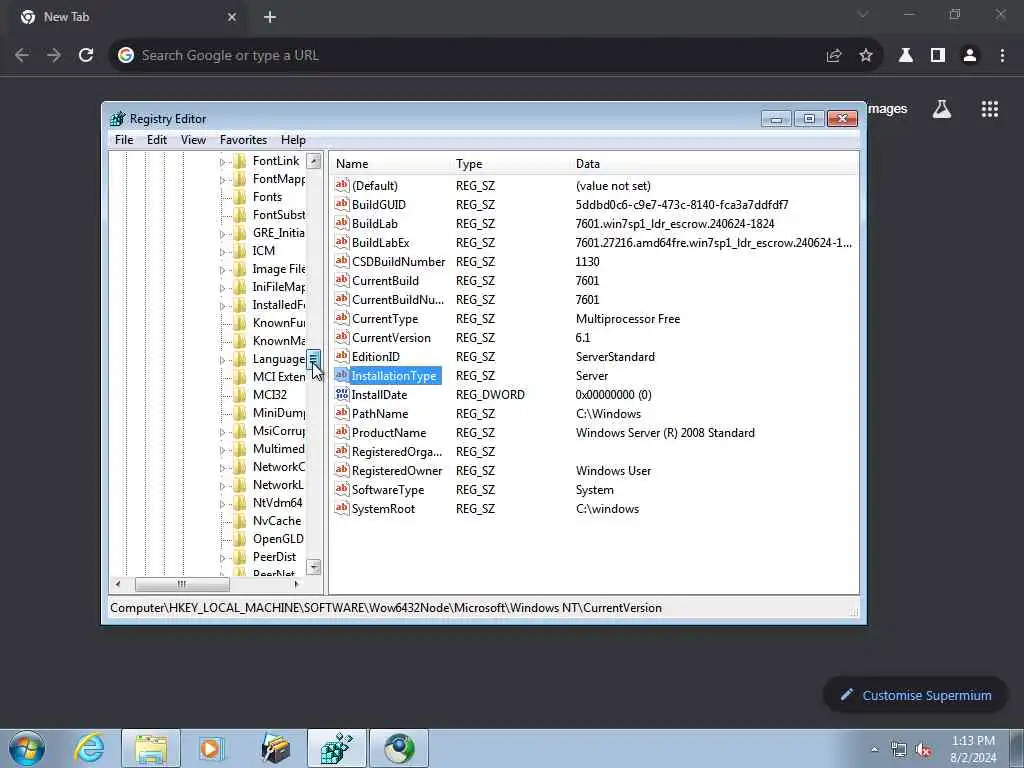Expand the FontLink registry key
The image size is (1024, 768).
pos(222,162)
